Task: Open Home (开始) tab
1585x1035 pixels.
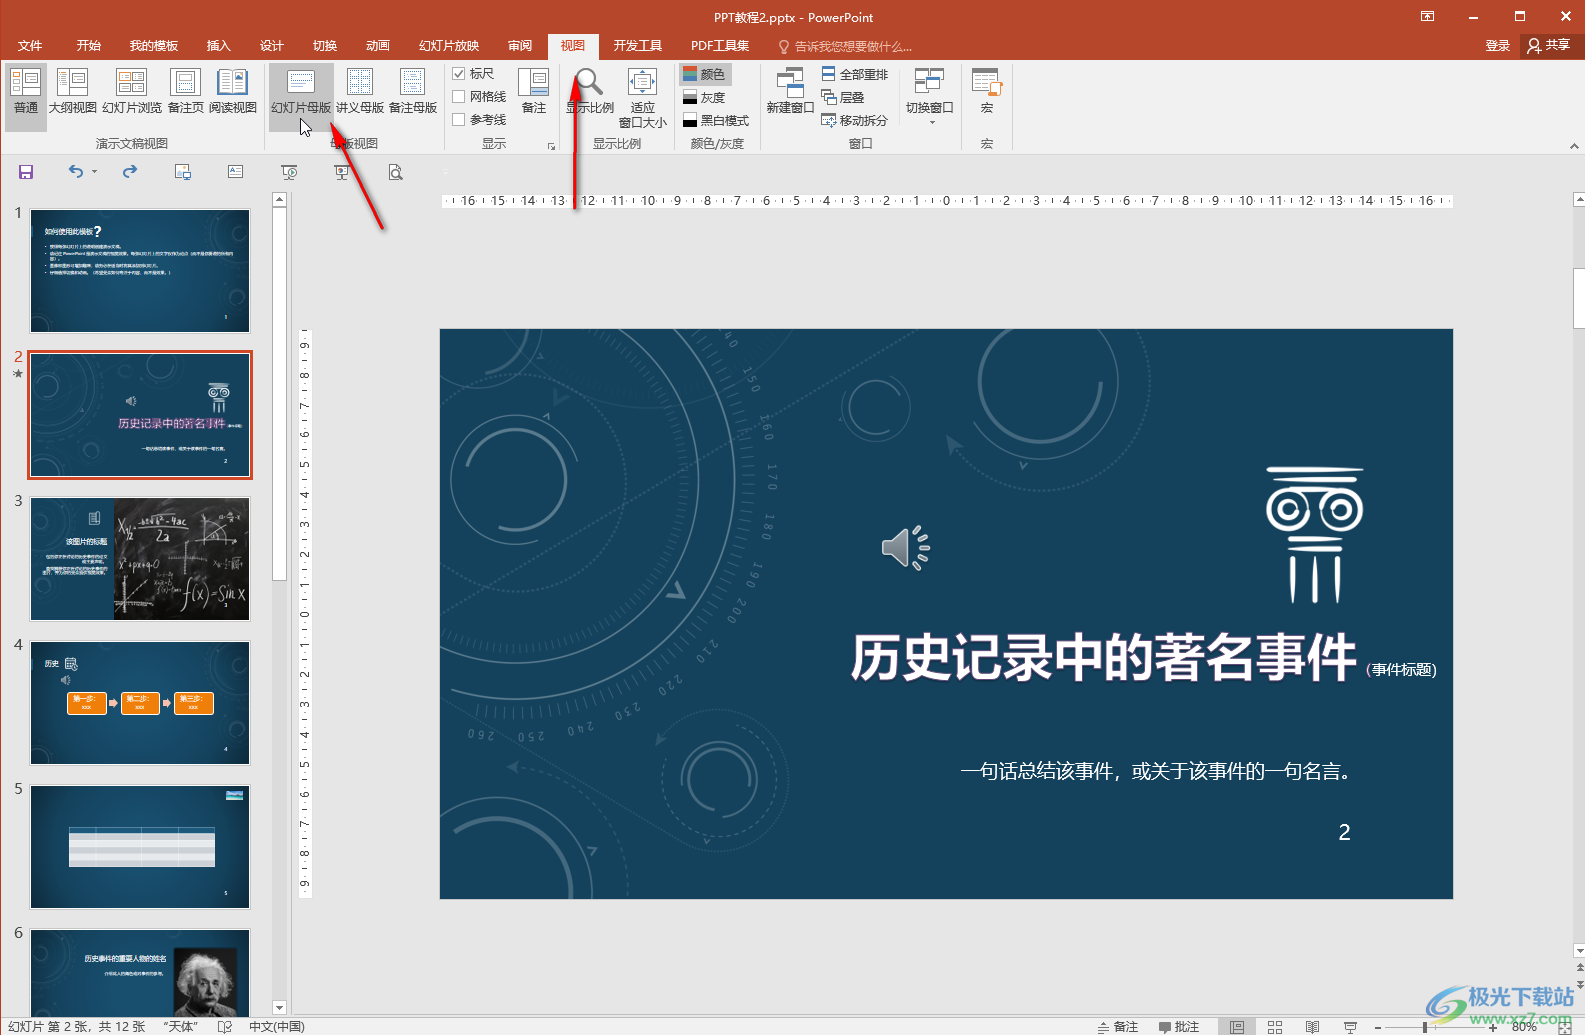Action: [x=89, y=46]
